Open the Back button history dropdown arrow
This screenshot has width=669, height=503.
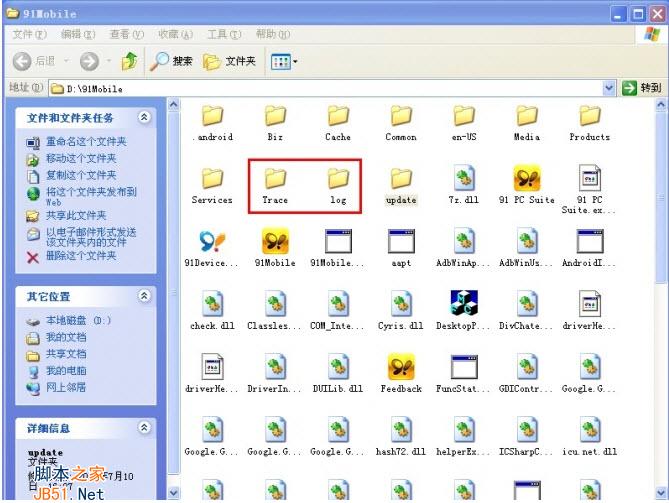pos(67,61)
